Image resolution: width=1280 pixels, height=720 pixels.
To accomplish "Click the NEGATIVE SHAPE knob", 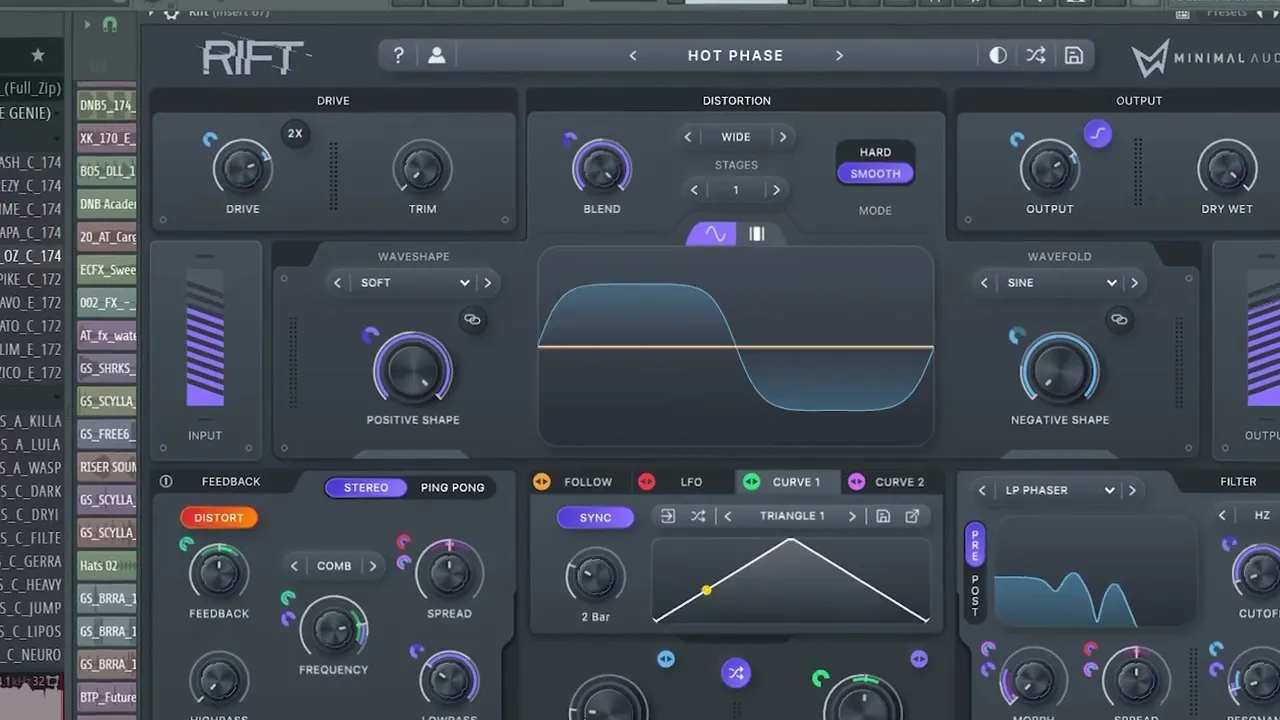I will (x=1060, y=371).
